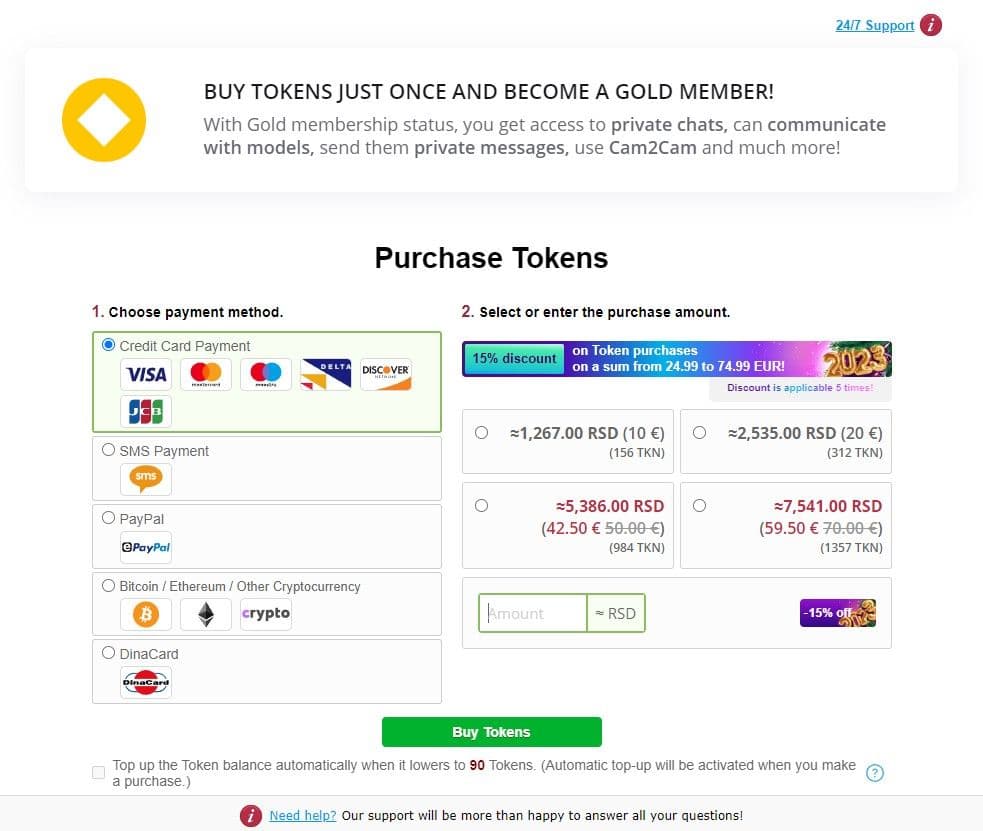The width and height of the screenshot is (983, 831).
Task: Click the red info icon beside 24/7 Support
Action: point(931,25)
